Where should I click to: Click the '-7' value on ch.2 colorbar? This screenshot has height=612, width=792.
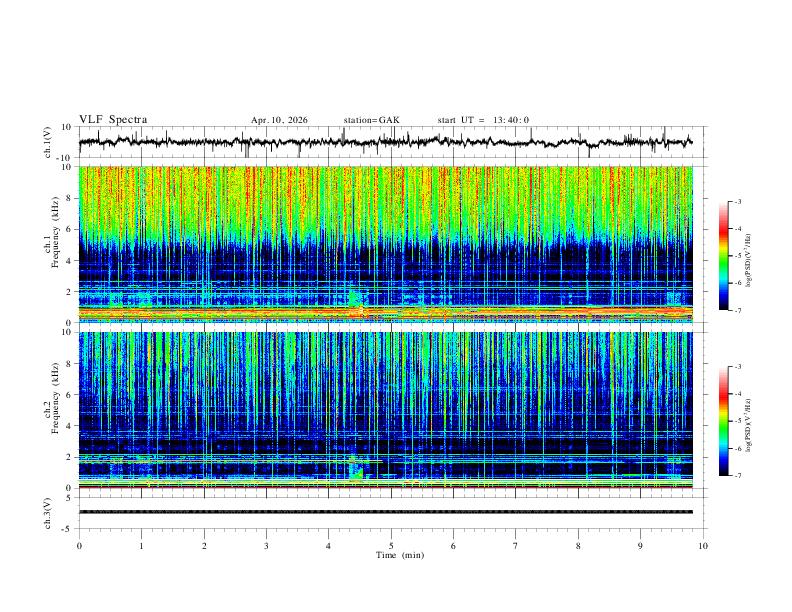[x=738, y=475]
